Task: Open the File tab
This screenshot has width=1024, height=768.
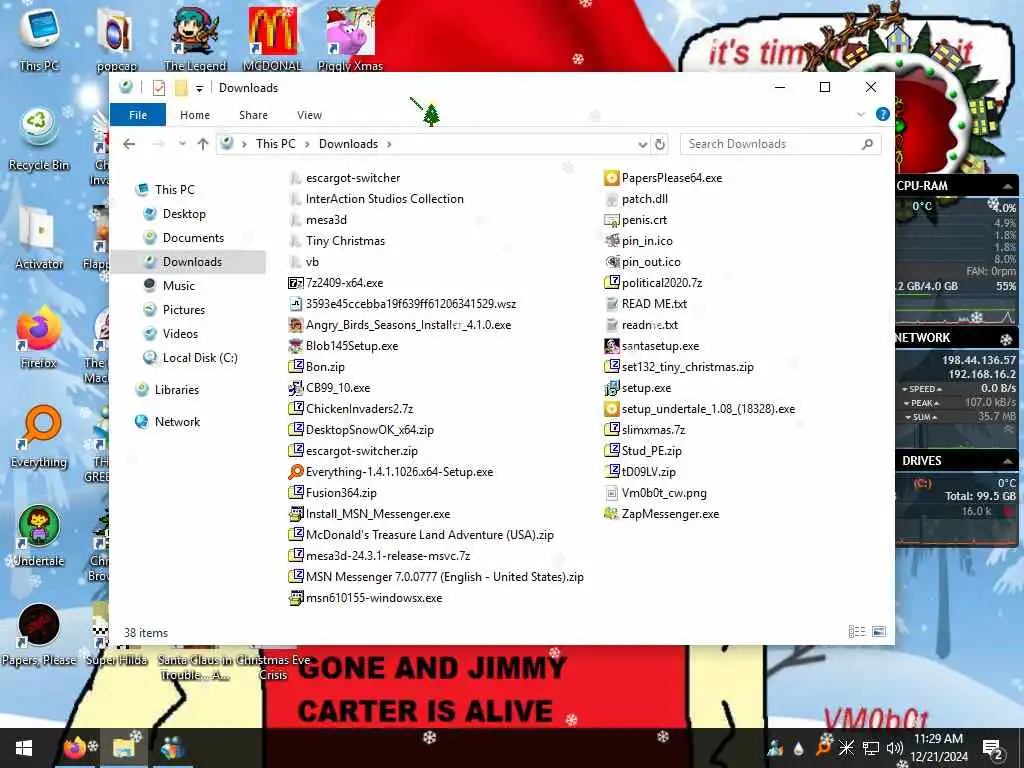Action: (138, 115)
